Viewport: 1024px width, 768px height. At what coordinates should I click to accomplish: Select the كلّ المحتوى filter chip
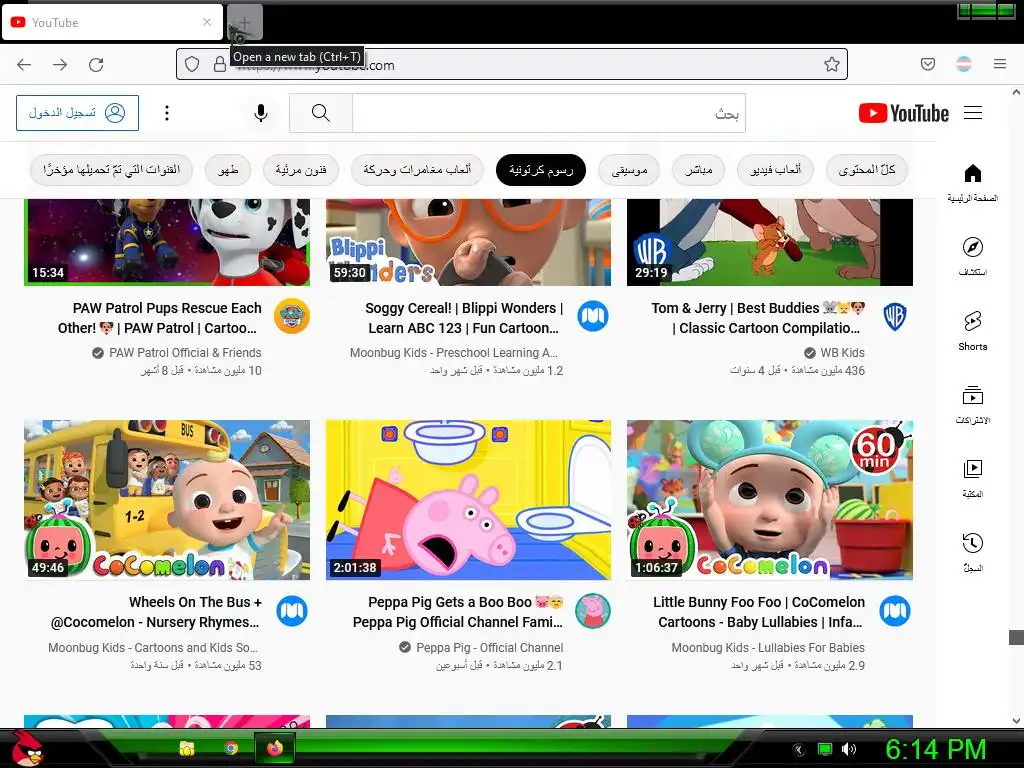867,170
